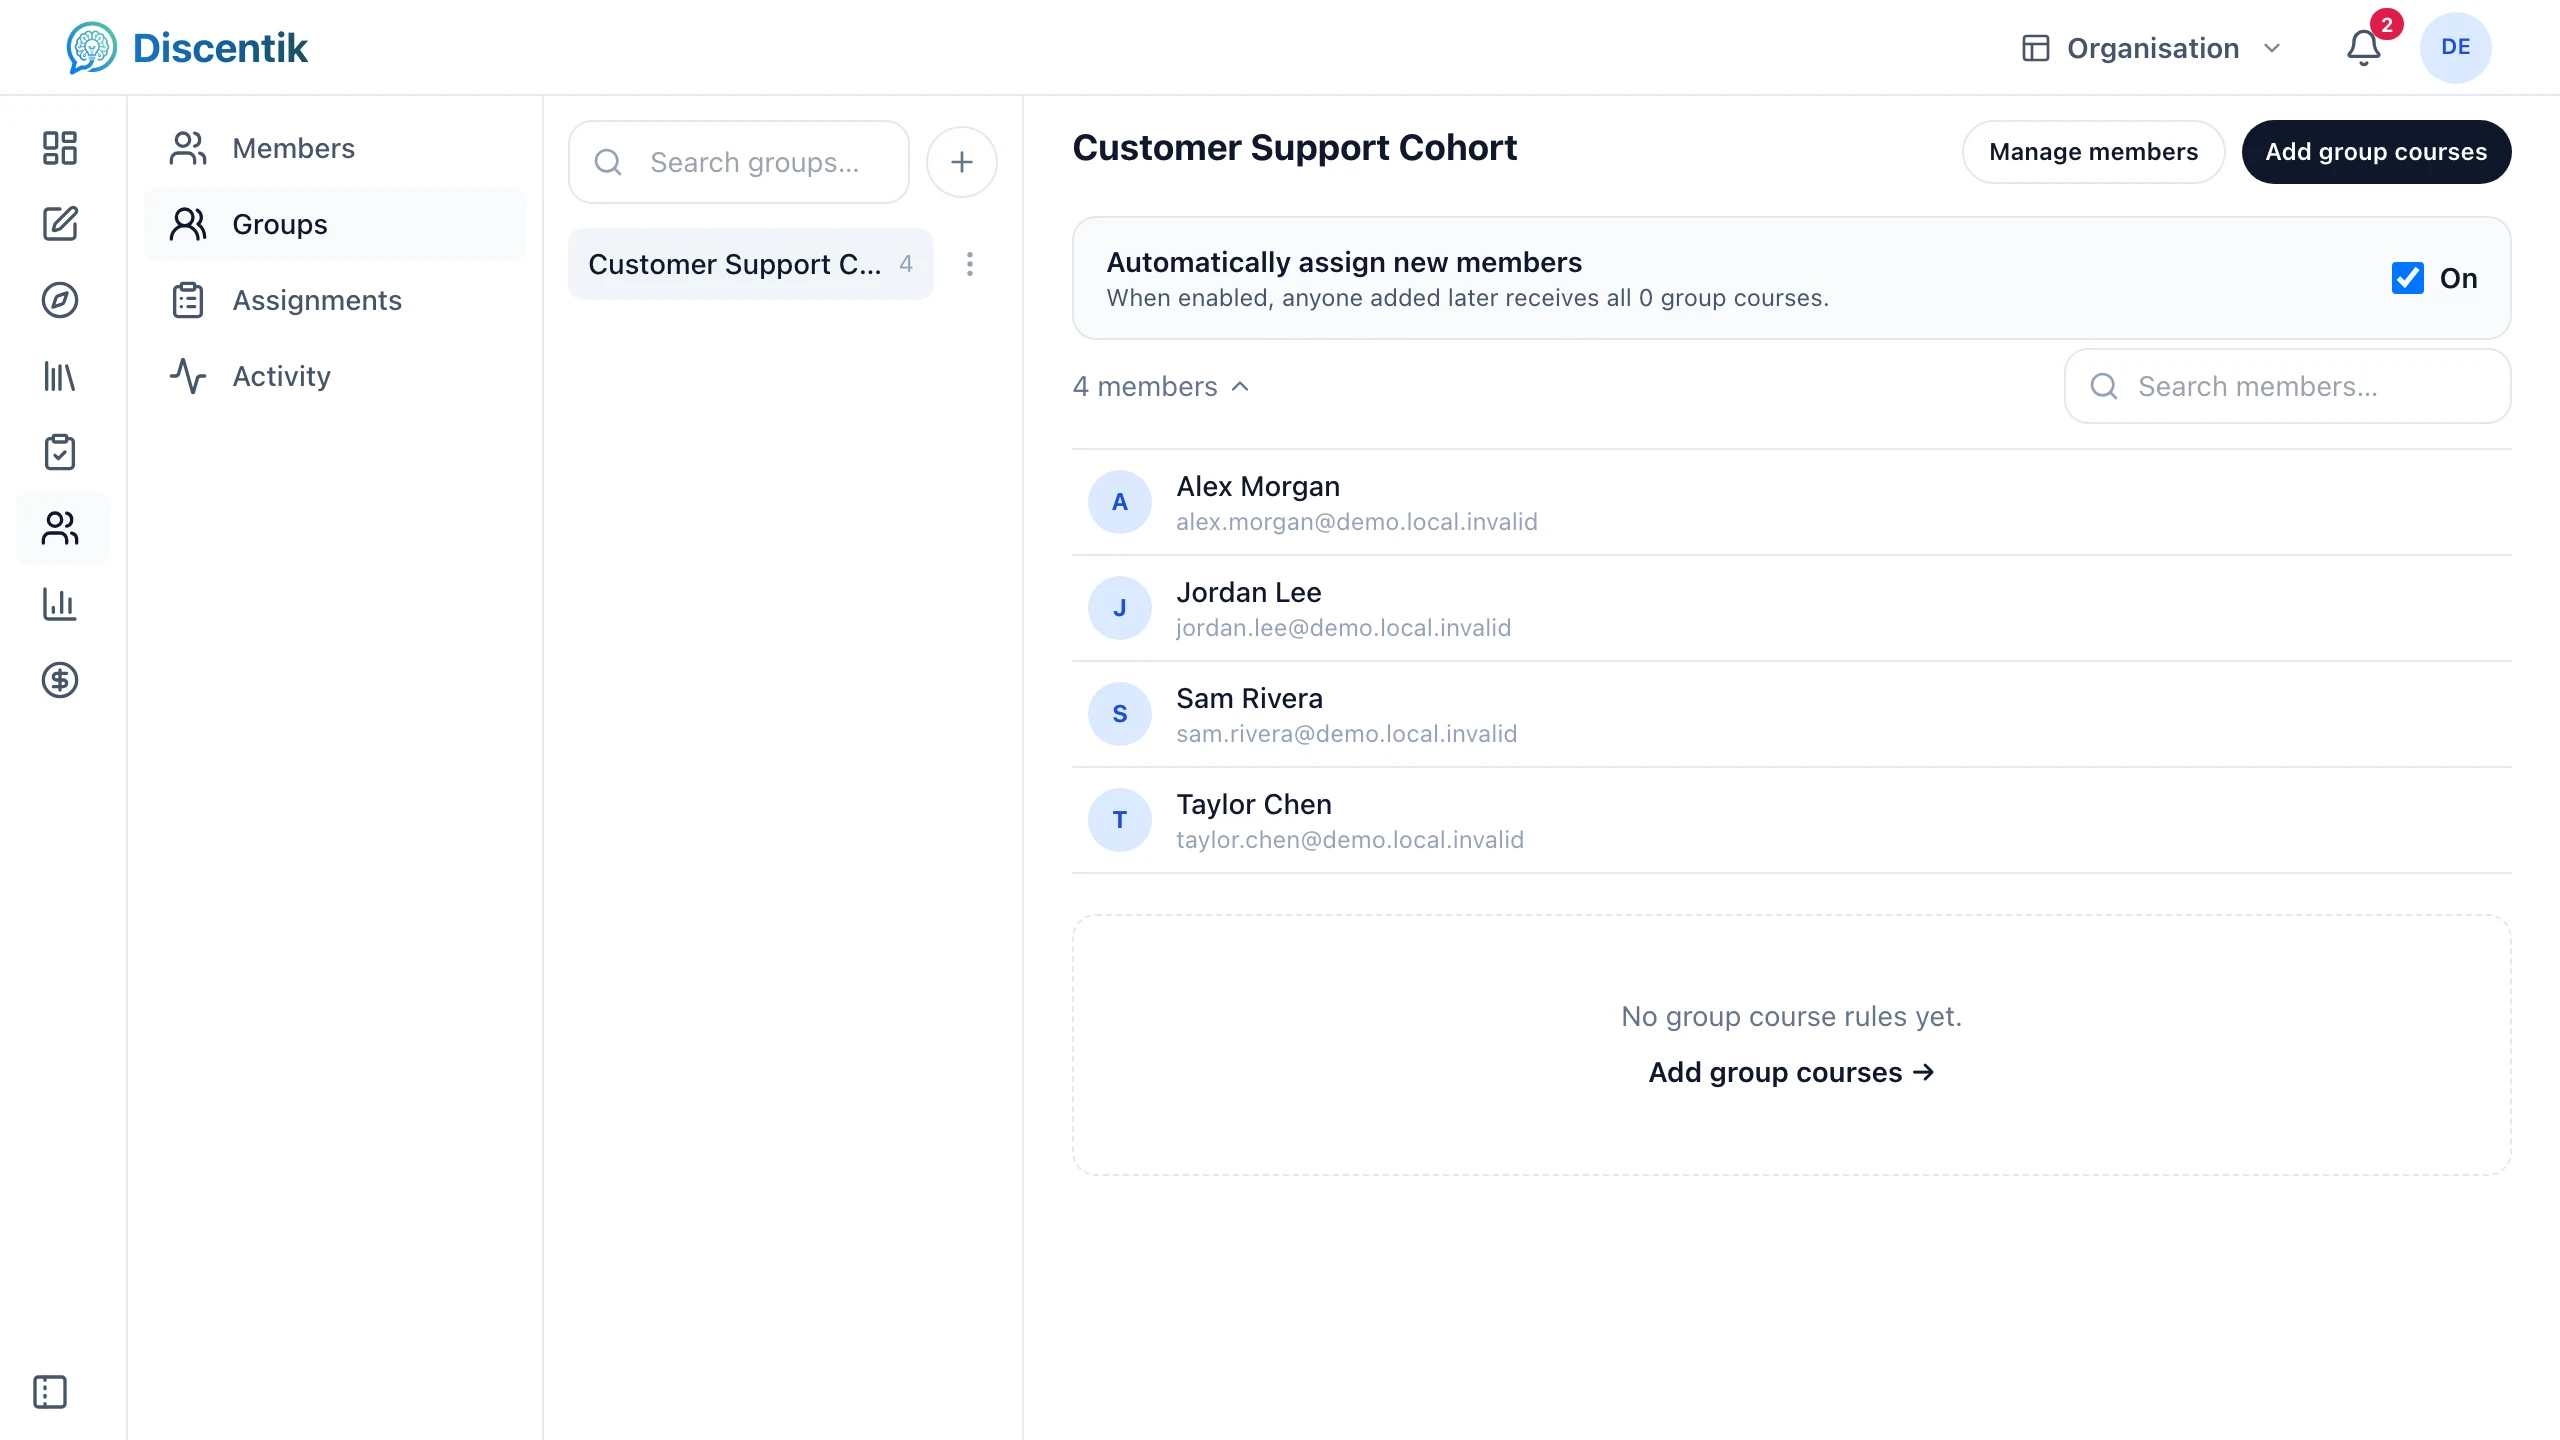Click the Sam Rivera name
The height and width of the screenshot is (1440, 2560).
point(1249,698)
